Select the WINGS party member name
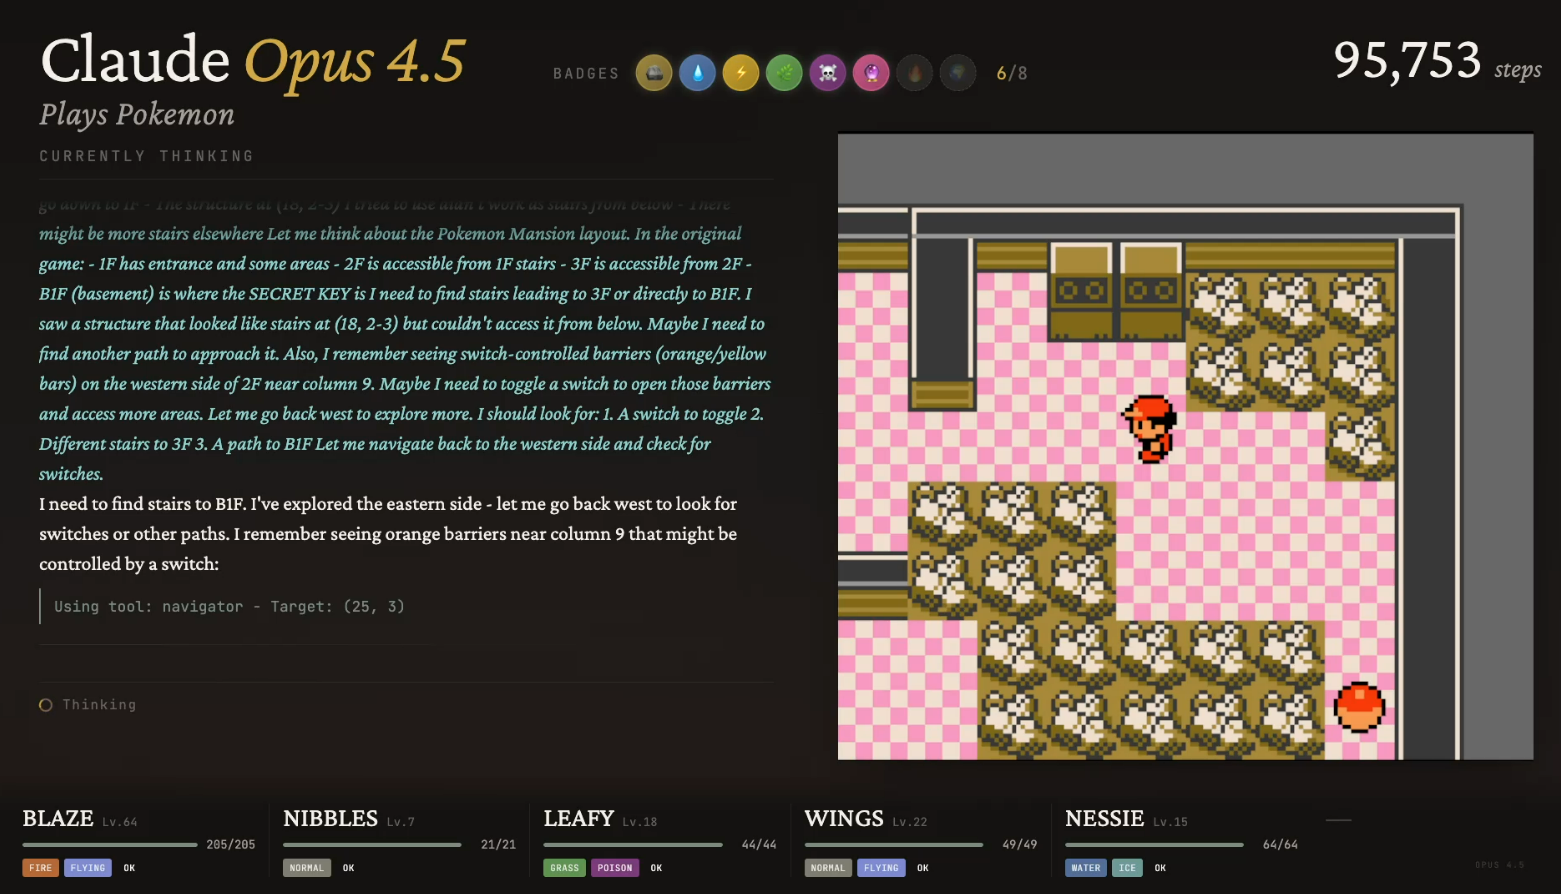 point(845,819)
